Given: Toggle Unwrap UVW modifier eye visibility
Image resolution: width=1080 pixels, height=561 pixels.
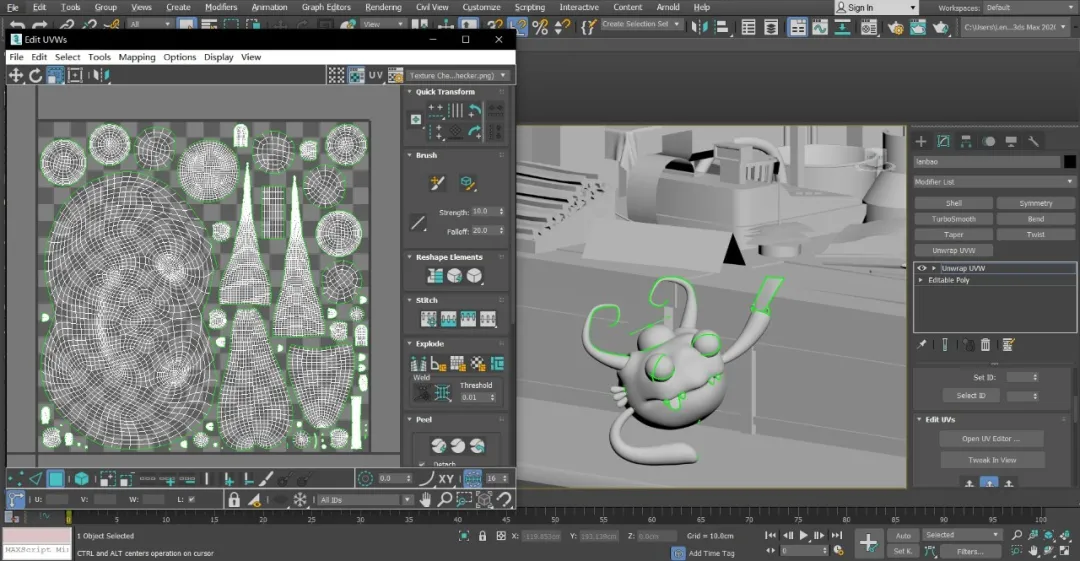Looking at the screenshot, I should coord(921,268).
